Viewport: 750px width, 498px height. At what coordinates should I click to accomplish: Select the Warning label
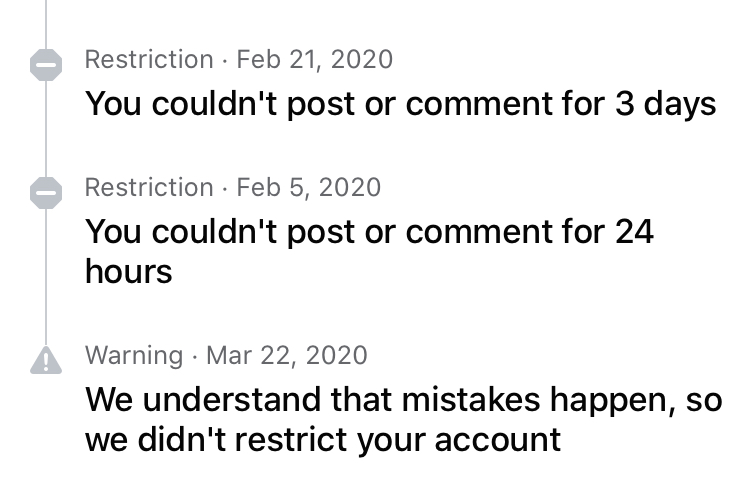tap(134, 355)
